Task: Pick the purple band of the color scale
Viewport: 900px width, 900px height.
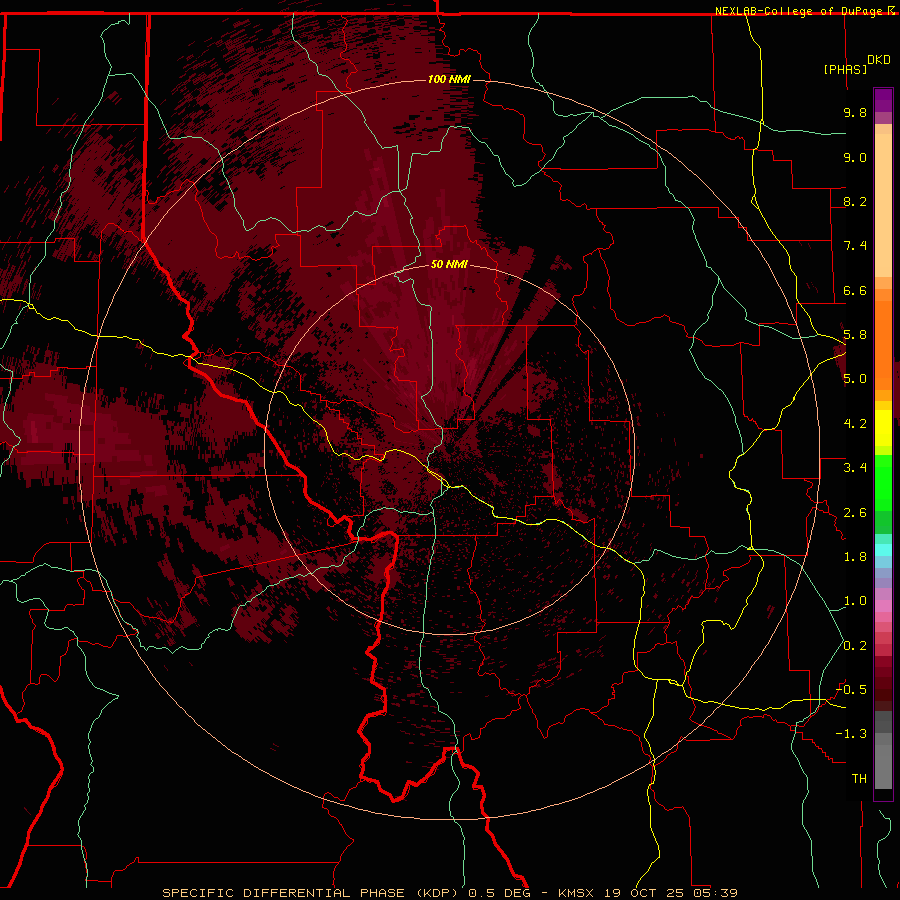Action: coord(883,100)
